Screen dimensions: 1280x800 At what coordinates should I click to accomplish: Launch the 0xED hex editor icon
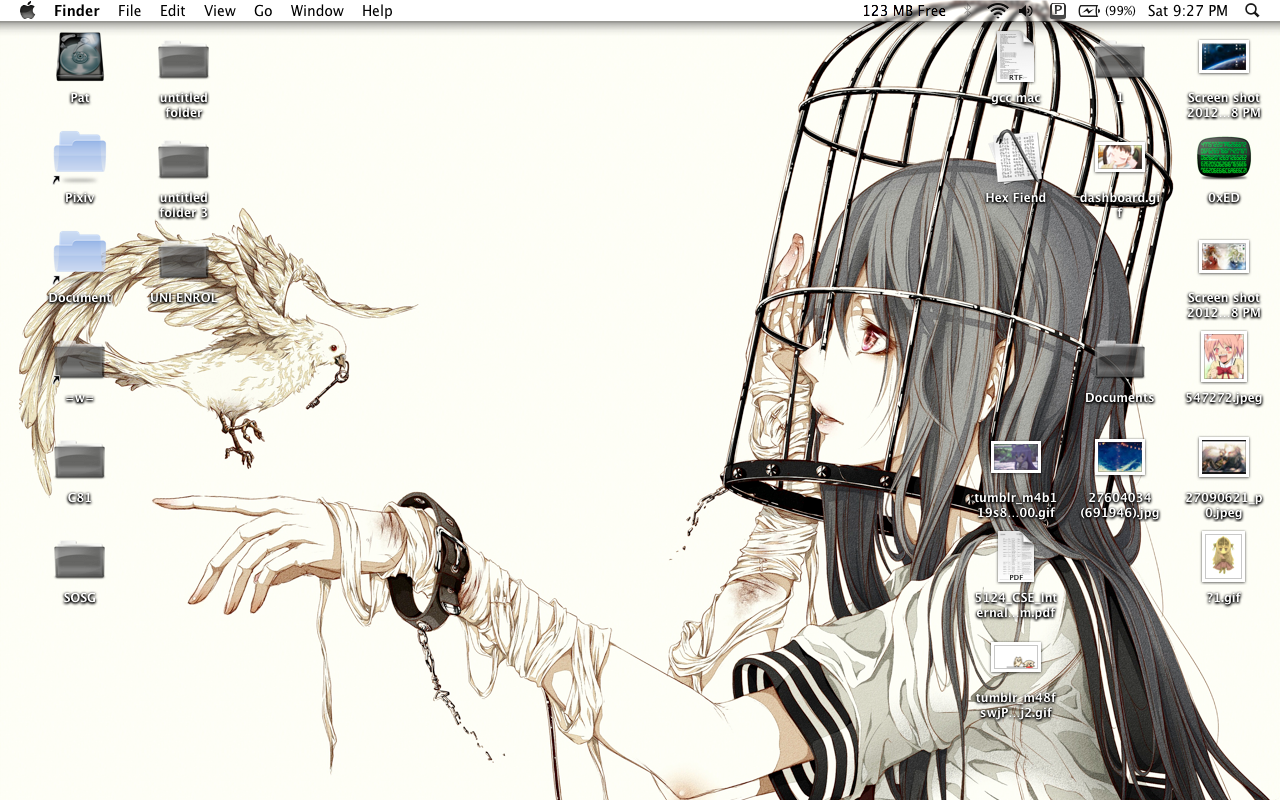(1224, 158)
